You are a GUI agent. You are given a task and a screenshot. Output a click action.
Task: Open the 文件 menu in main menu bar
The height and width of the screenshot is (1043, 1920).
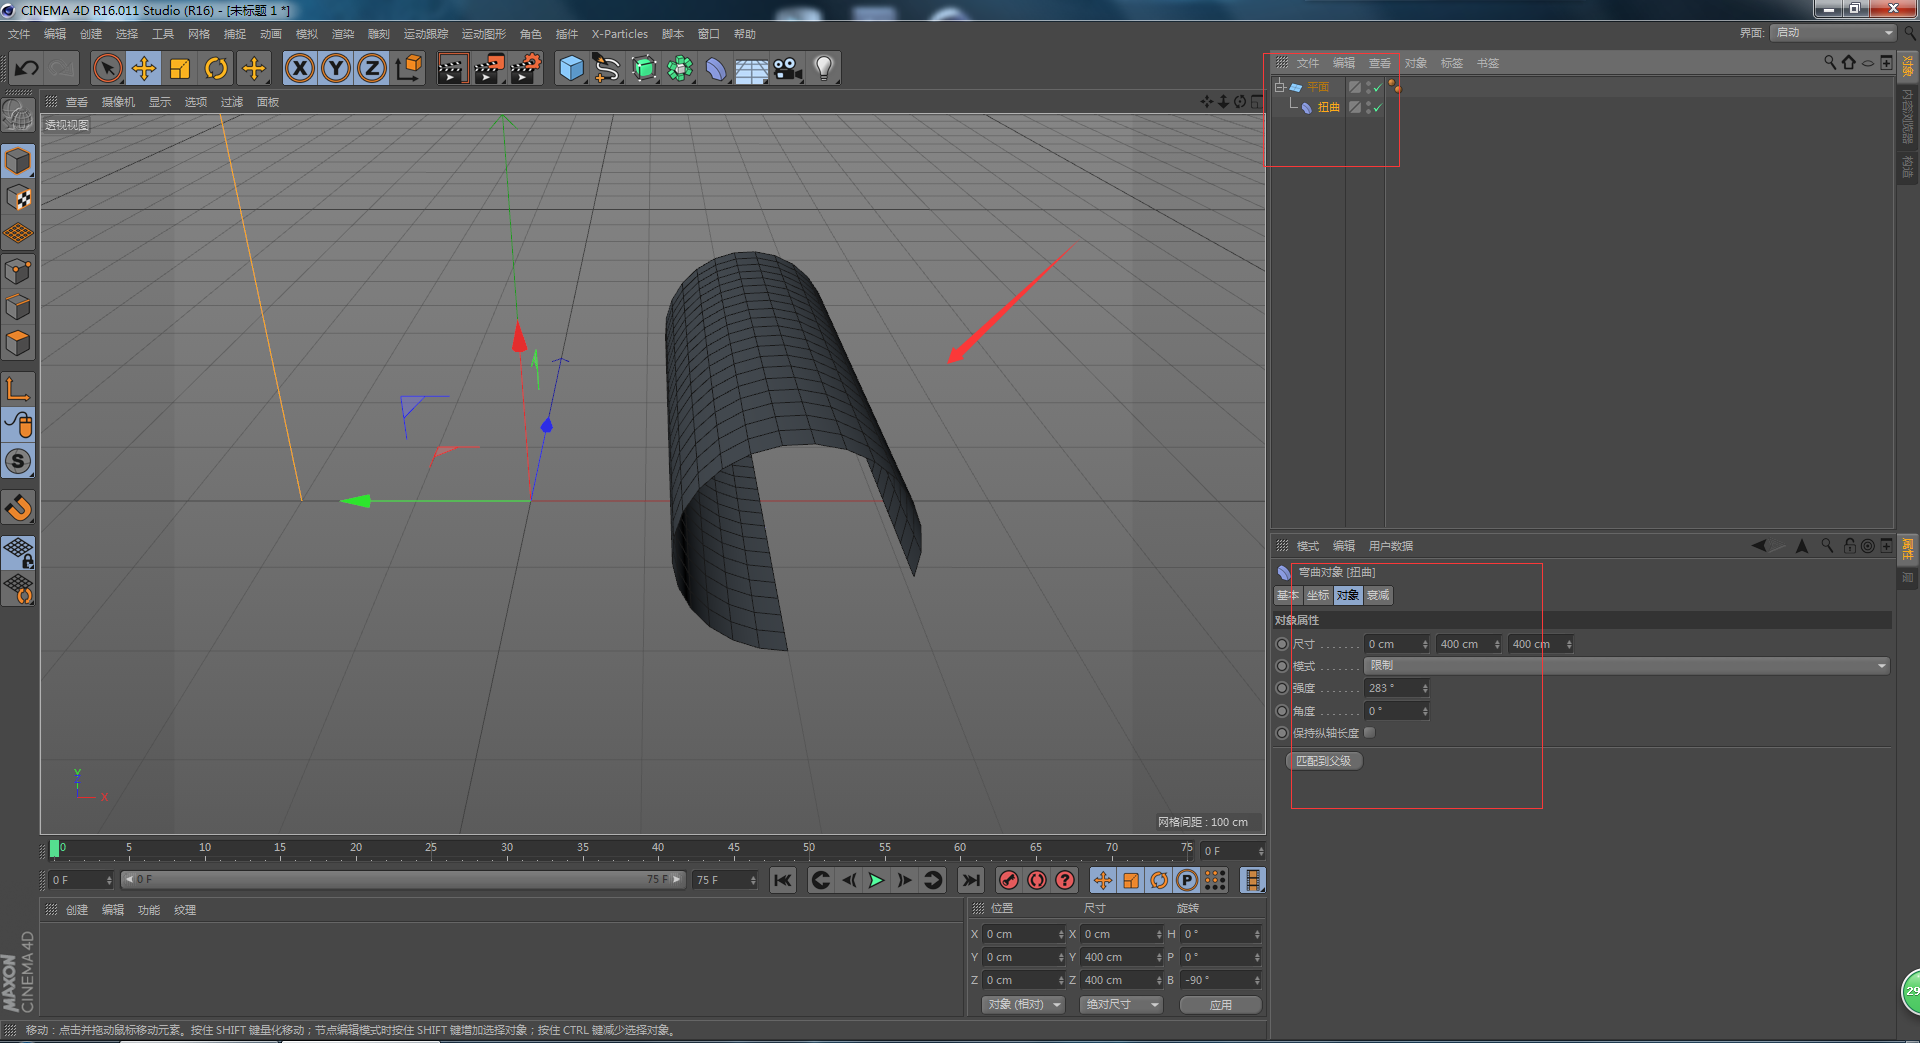(19, 34)
